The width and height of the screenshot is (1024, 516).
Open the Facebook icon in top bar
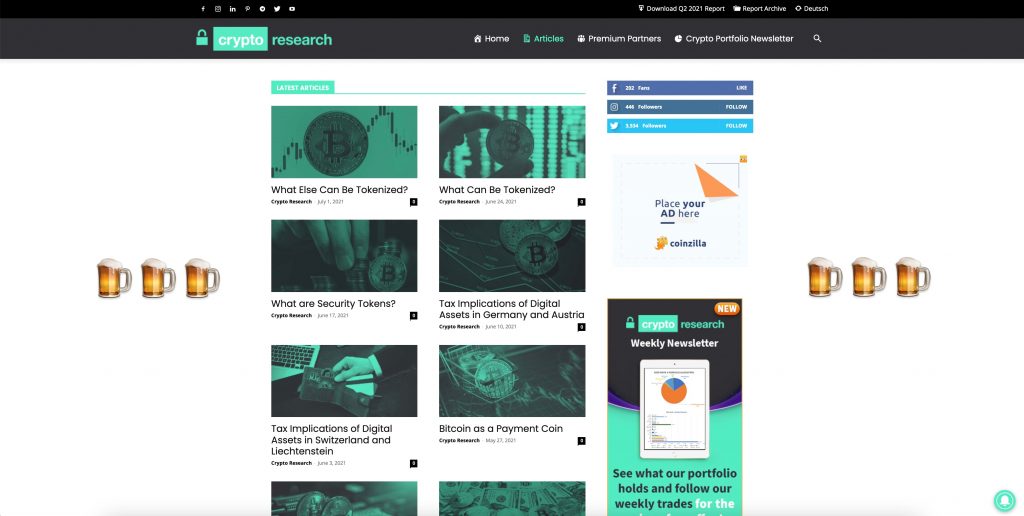click(203, 9)
